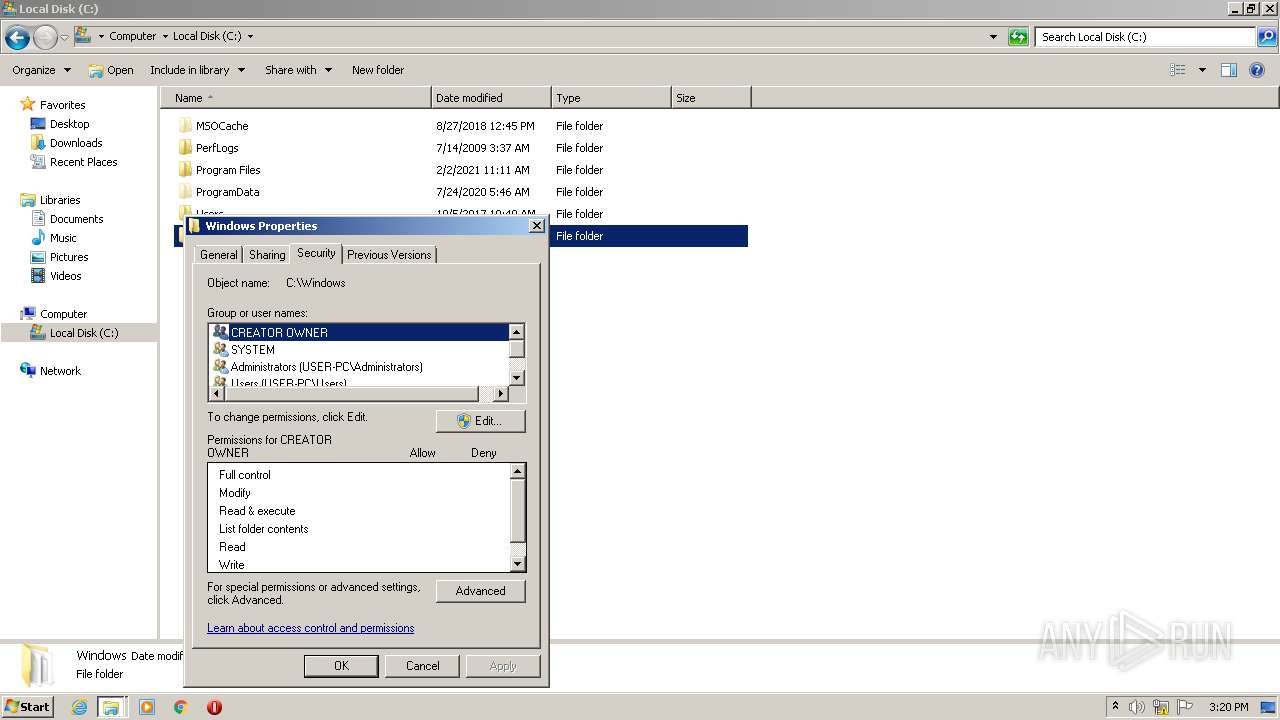Click the Advanced button
This screenshot has height=720, width=1280.
click(x=481, y=591)
